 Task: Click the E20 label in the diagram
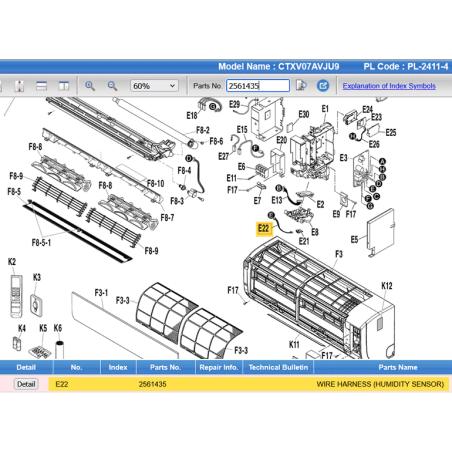tap(282, 140)
